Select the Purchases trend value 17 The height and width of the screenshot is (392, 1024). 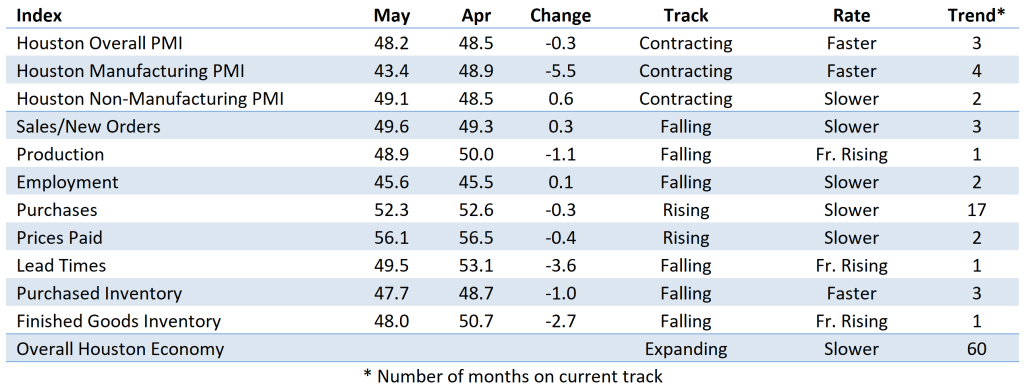coord(976,210)
